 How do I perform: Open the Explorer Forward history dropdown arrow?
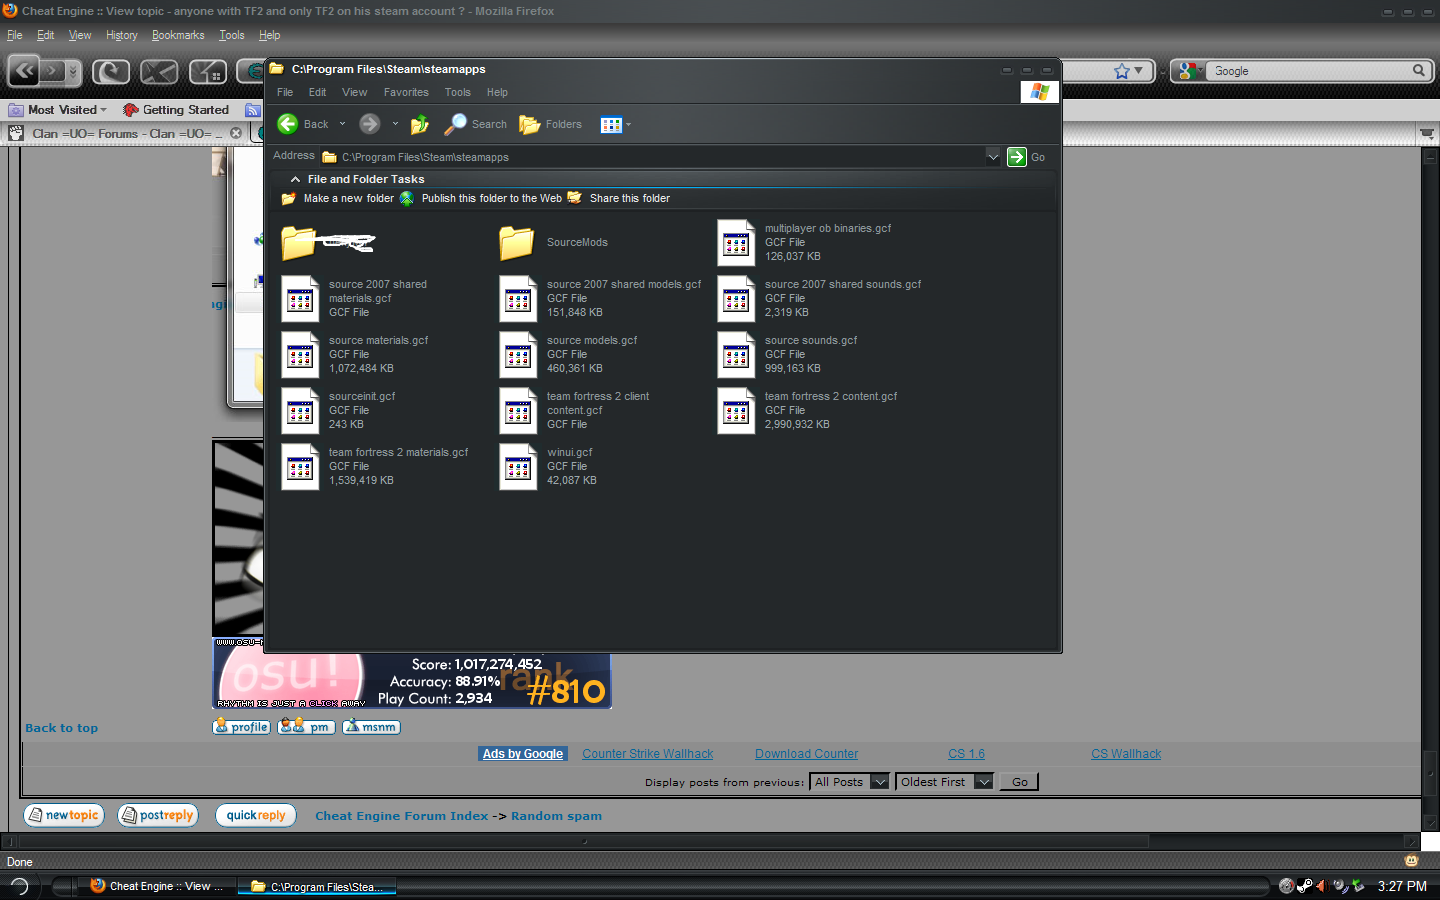tap(395, 124)
